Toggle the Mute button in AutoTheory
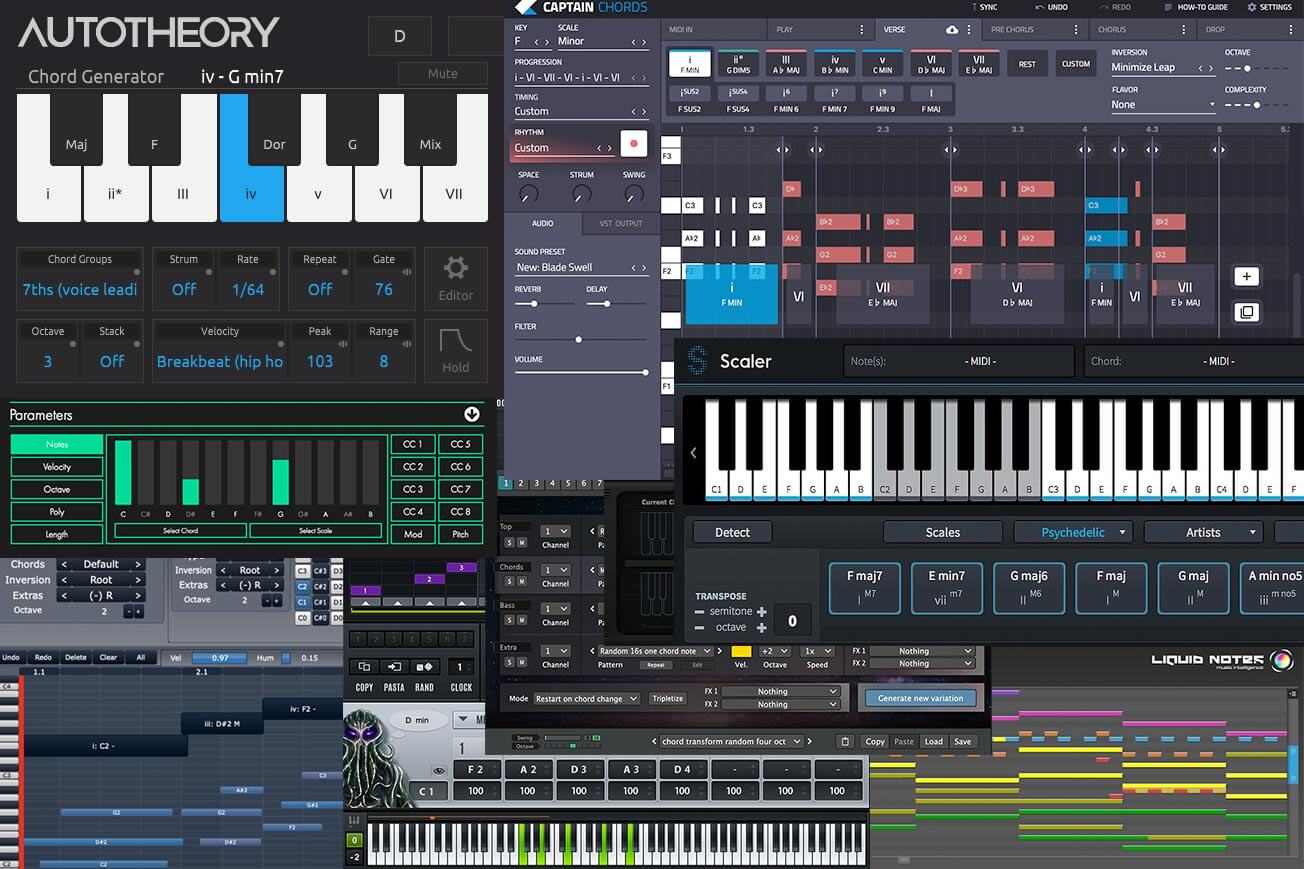1304x869 pixels. point(442,73)
